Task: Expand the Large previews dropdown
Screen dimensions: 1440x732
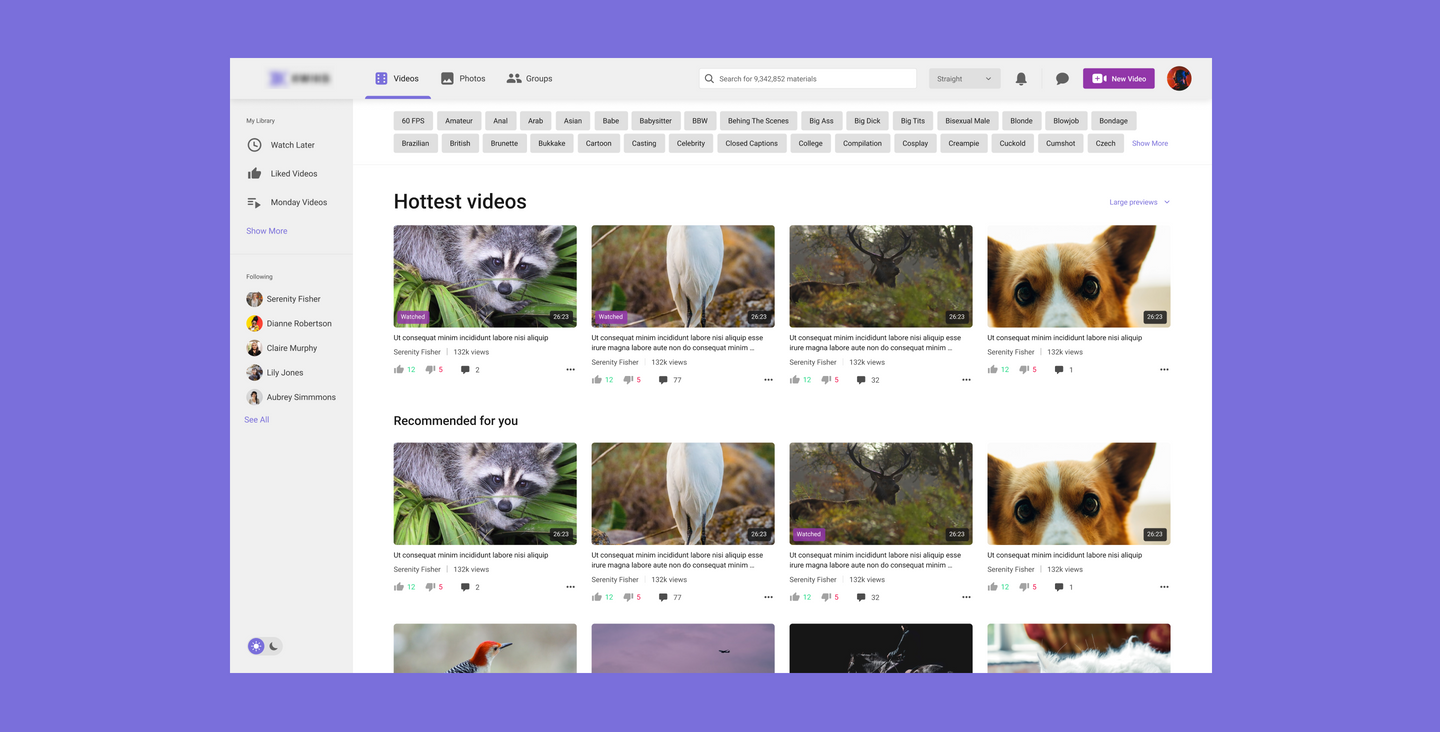Action: click(1139, 202)
